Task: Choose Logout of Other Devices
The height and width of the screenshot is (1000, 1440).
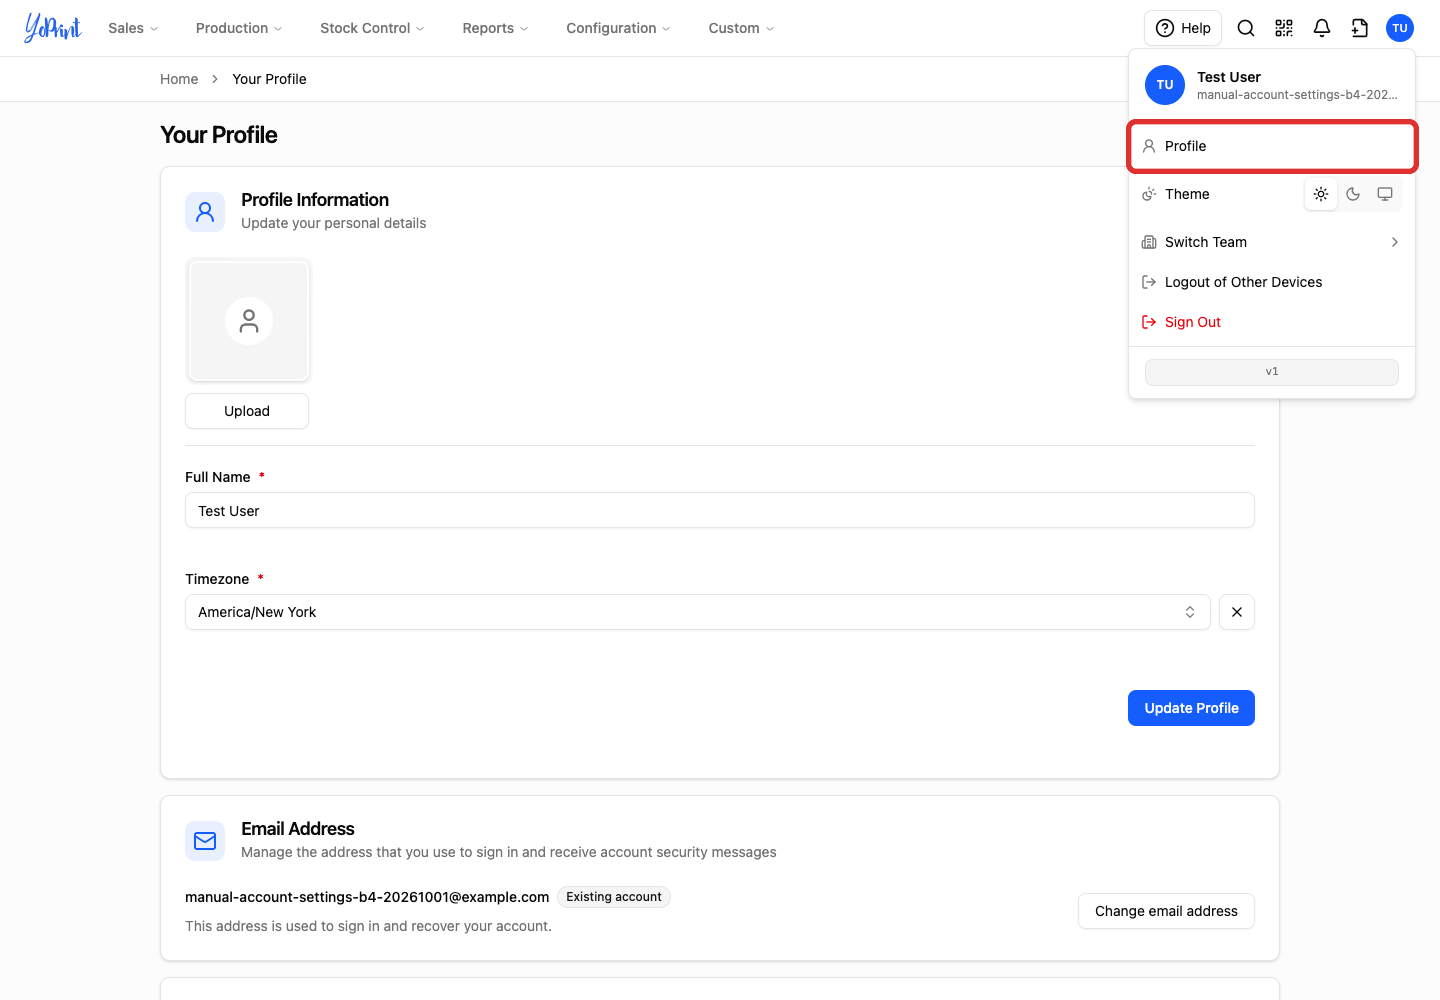Action: click(x=1272, y=282)
